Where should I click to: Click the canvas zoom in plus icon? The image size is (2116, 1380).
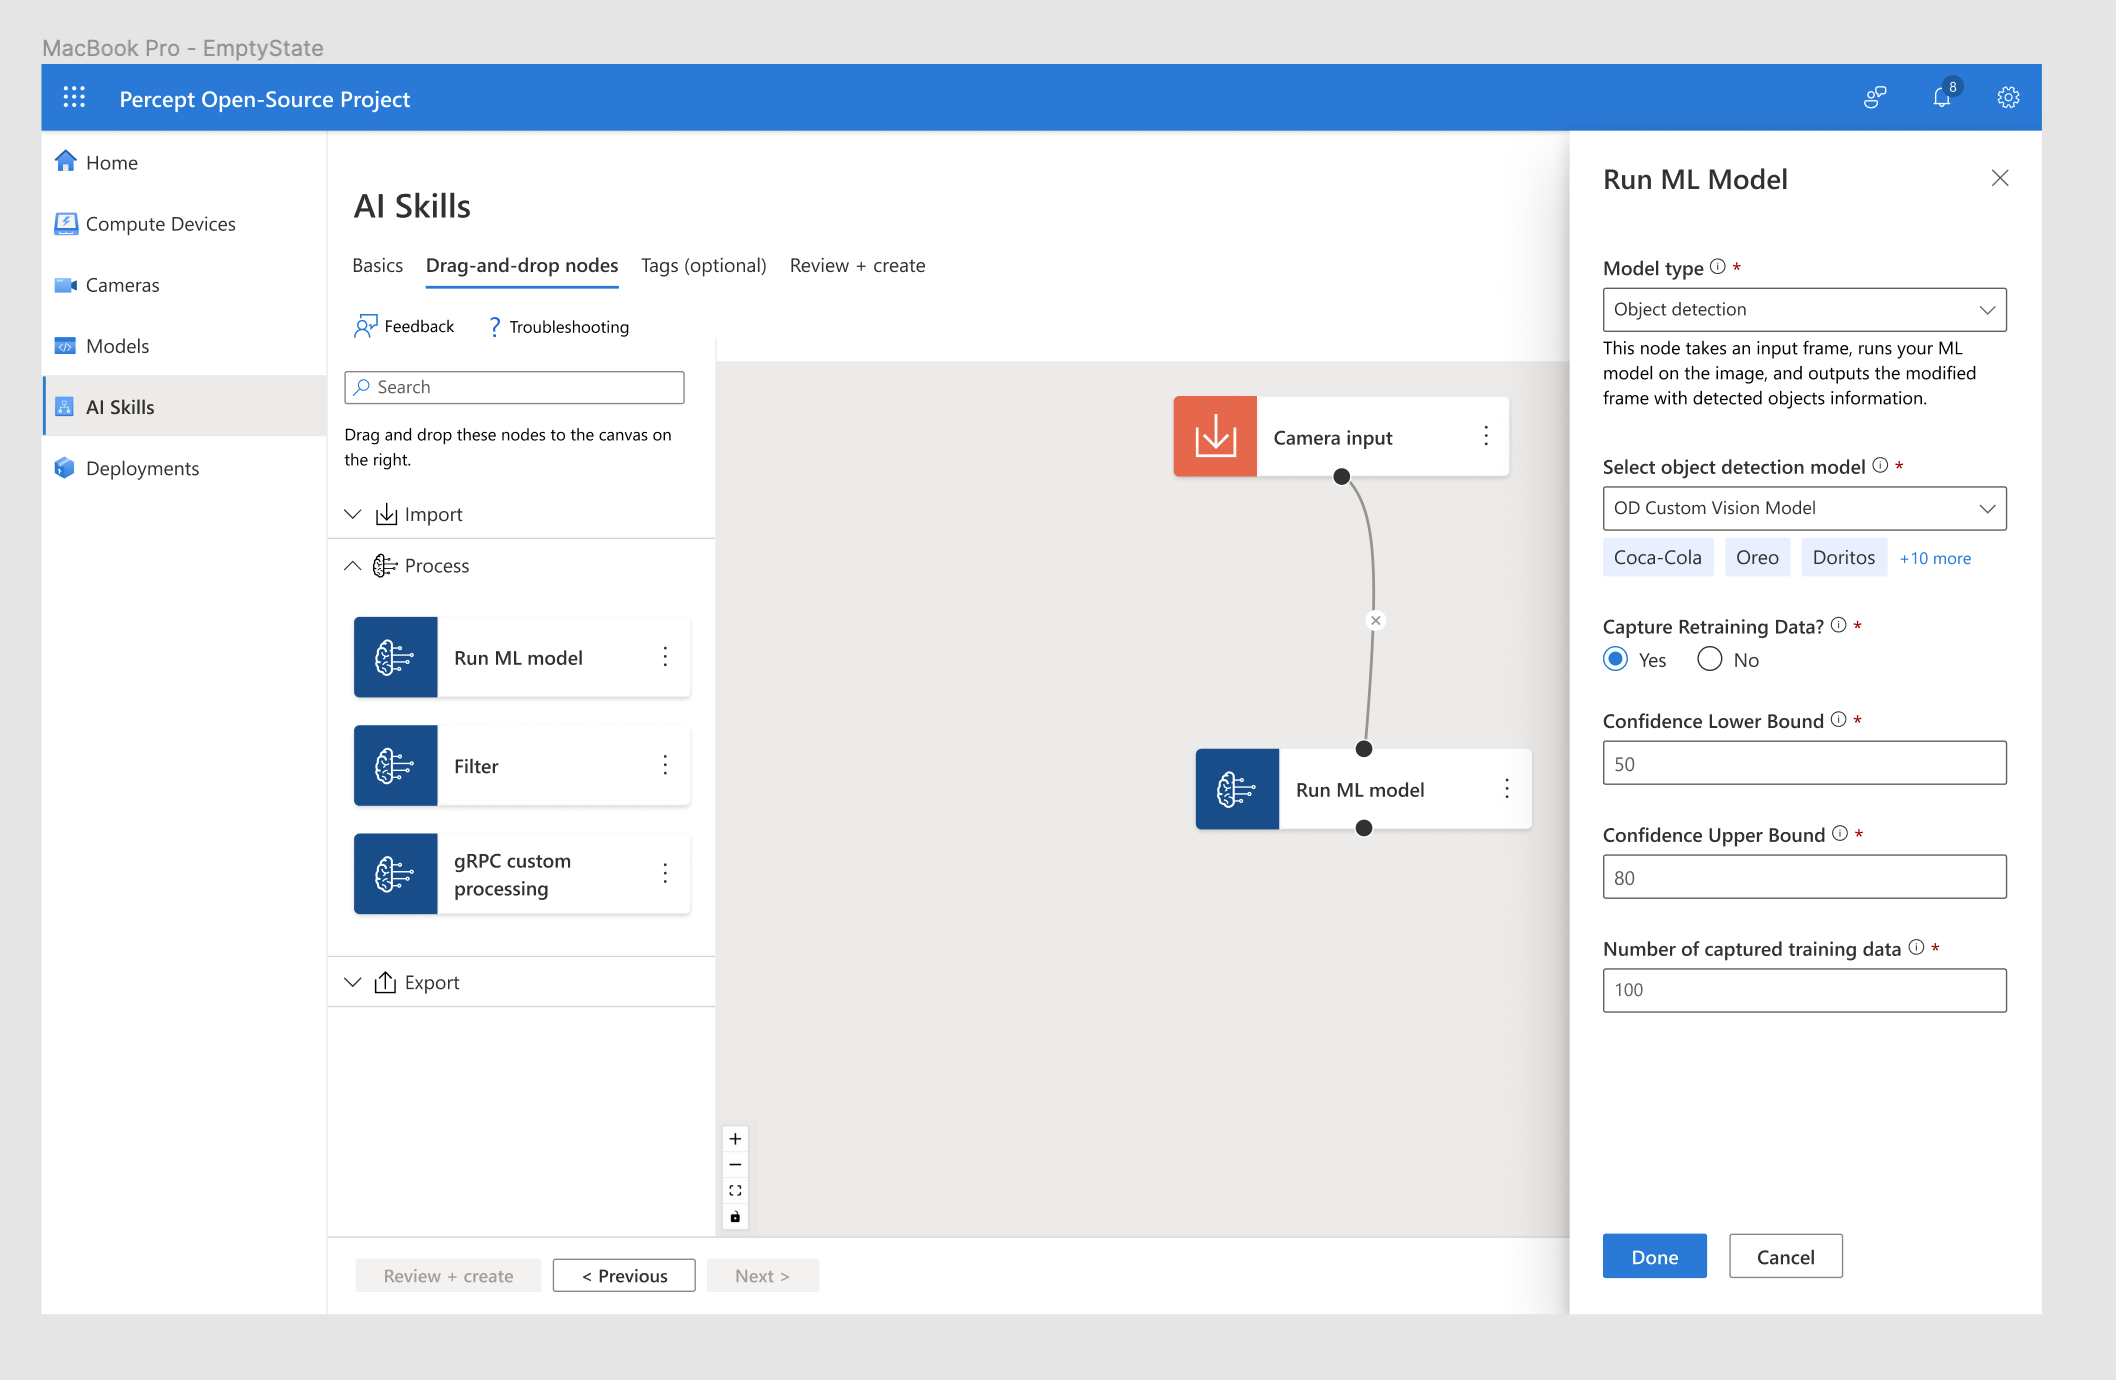pos(735,1139)
